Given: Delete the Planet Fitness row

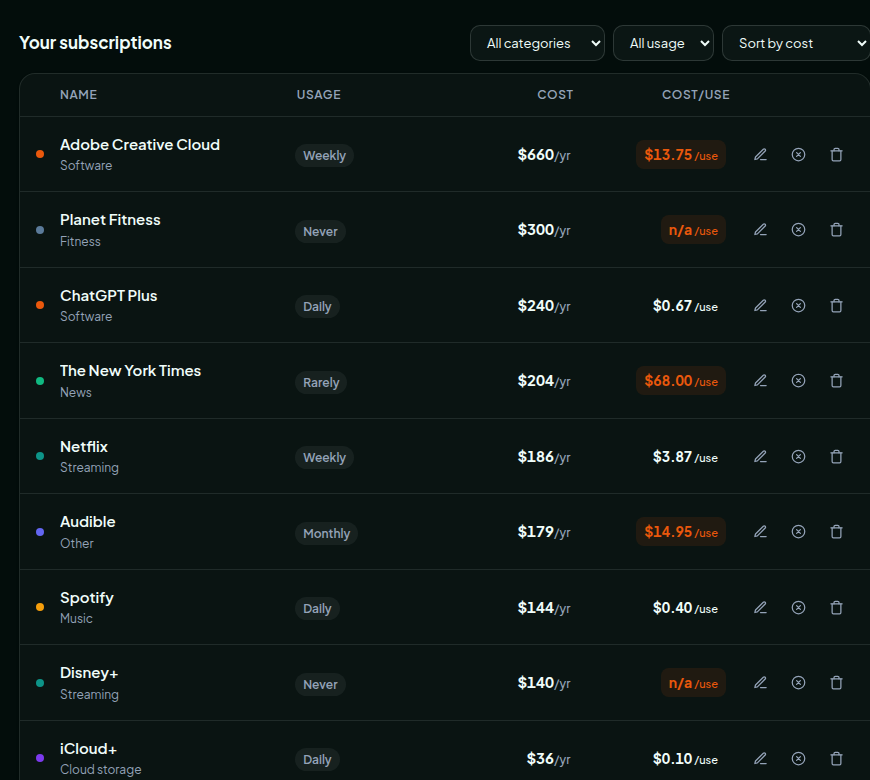Looking at the screenshot, I should pos(836,230).
